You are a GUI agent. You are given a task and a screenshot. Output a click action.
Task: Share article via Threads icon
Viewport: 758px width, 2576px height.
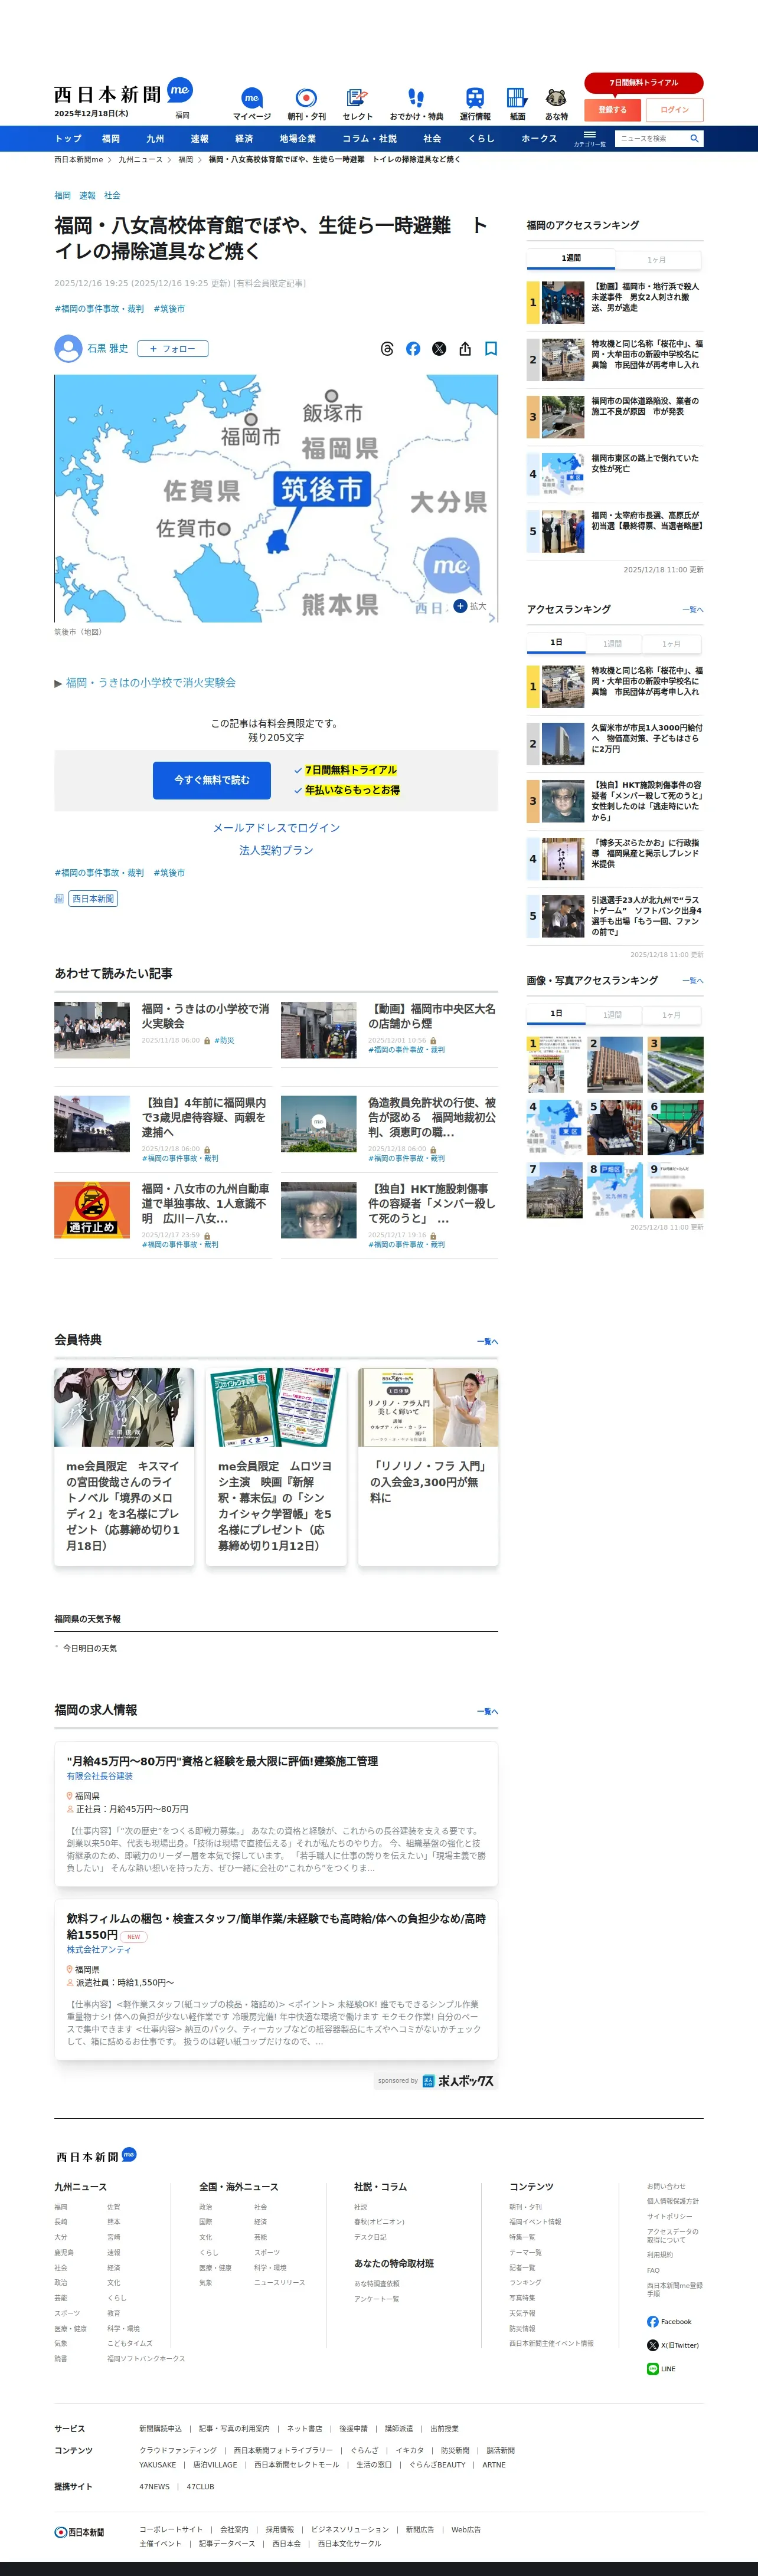click(x=388, y=349)
